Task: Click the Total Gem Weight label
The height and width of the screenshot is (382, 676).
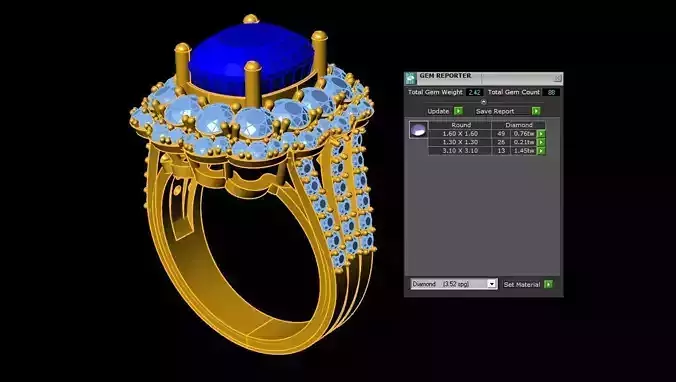Action: tap(435, 92)
